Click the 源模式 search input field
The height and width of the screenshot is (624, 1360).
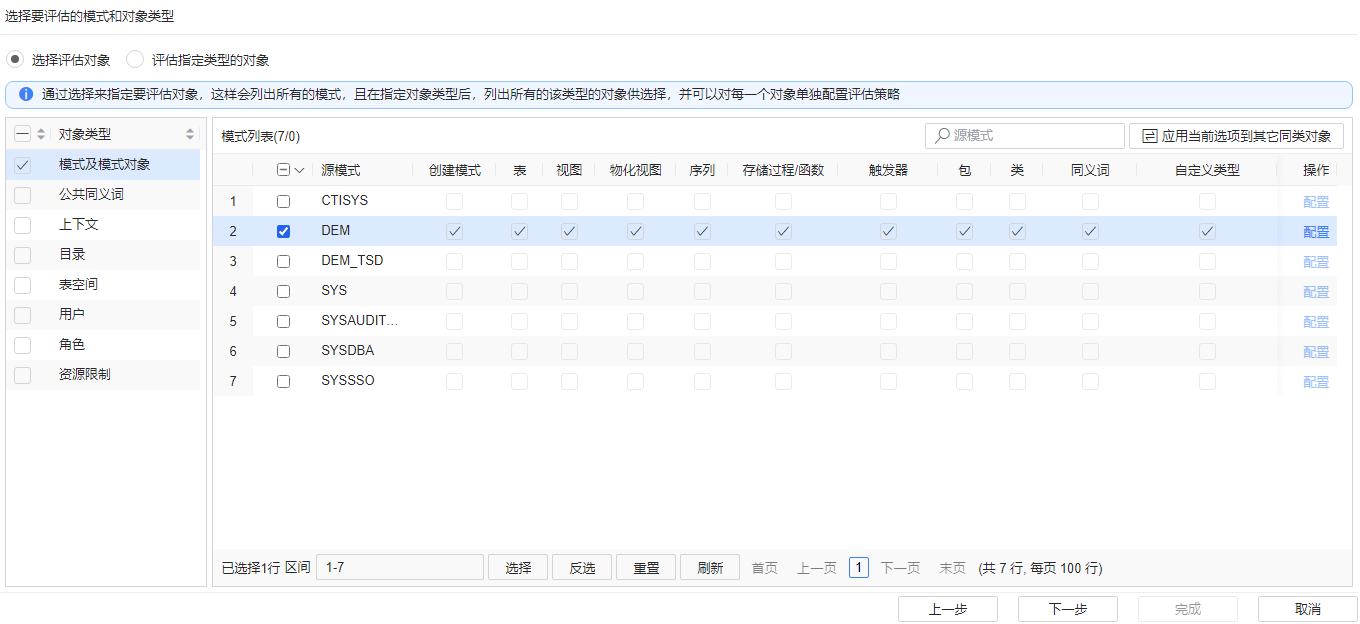1025,135
